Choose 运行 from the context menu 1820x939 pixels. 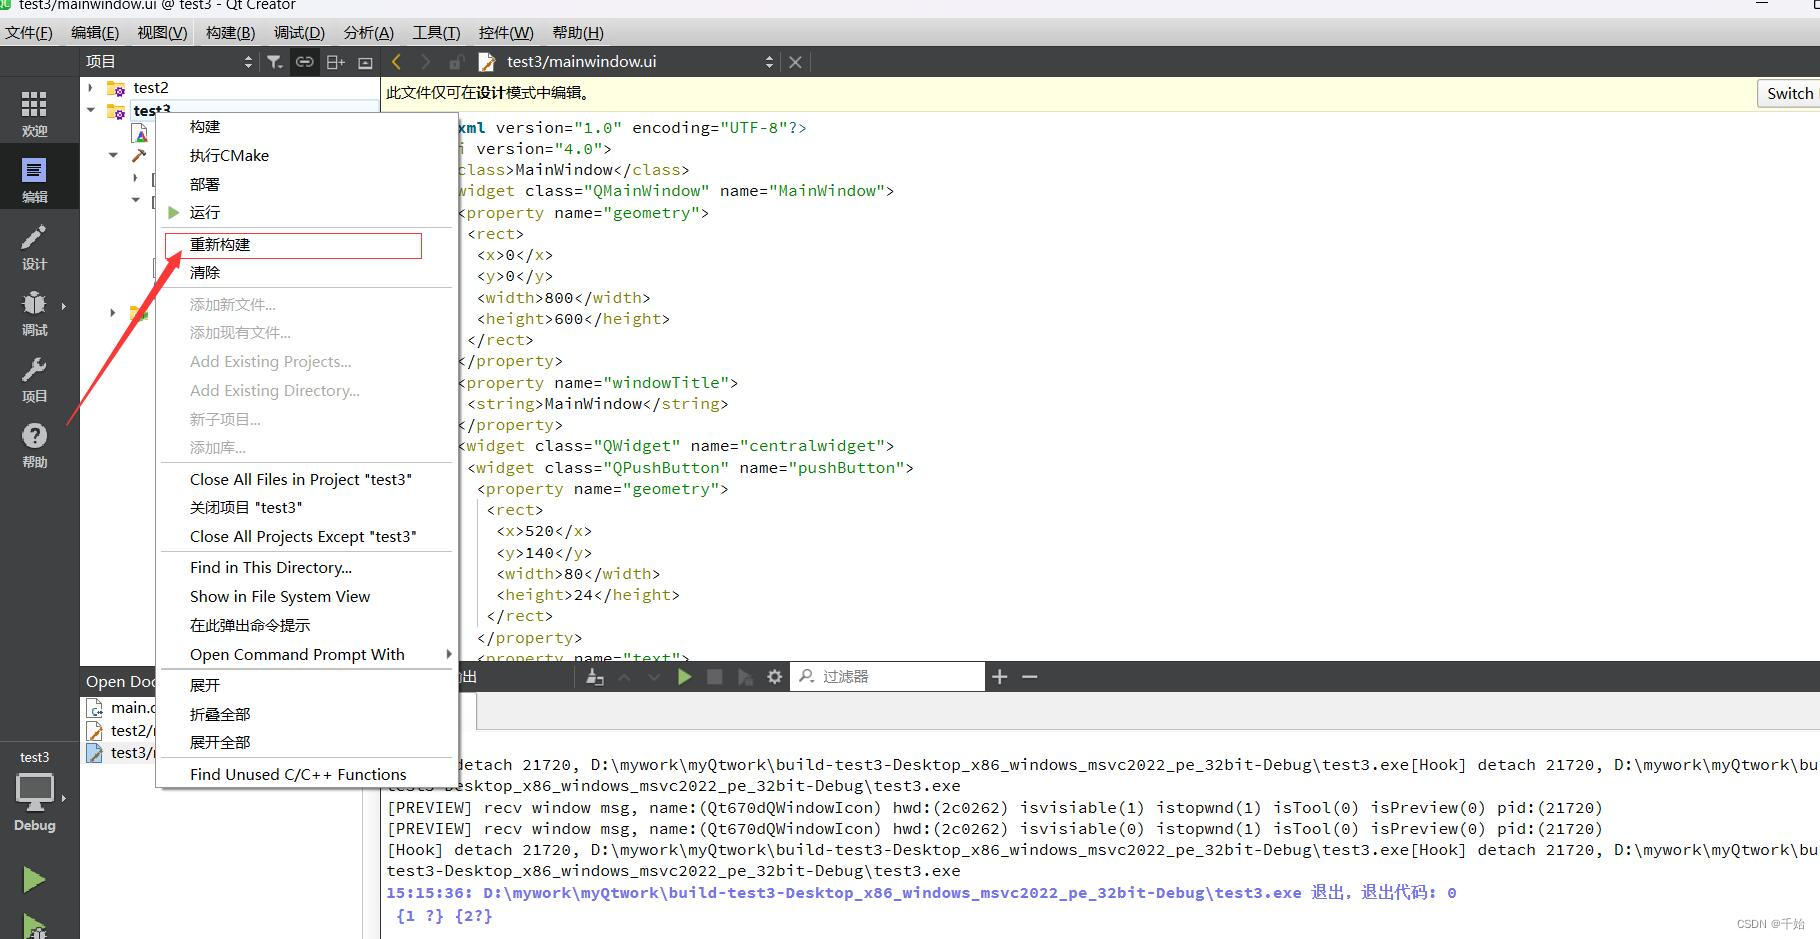click(x=306, y=213)
